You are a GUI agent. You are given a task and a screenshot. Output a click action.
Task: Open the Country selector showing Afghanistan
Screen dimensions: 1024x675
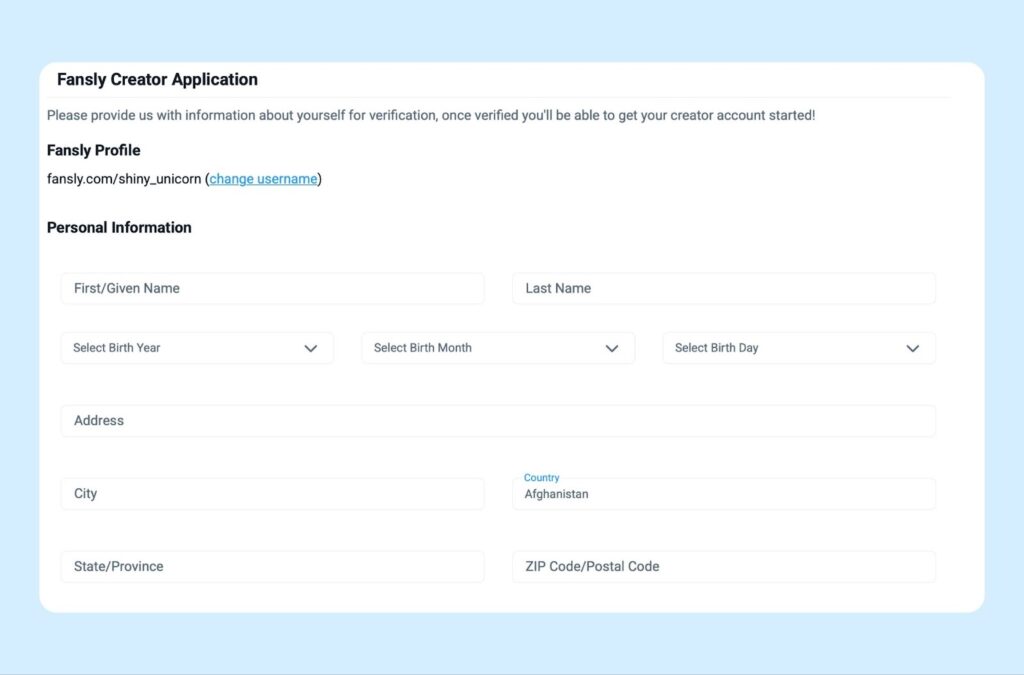[722, 493]
